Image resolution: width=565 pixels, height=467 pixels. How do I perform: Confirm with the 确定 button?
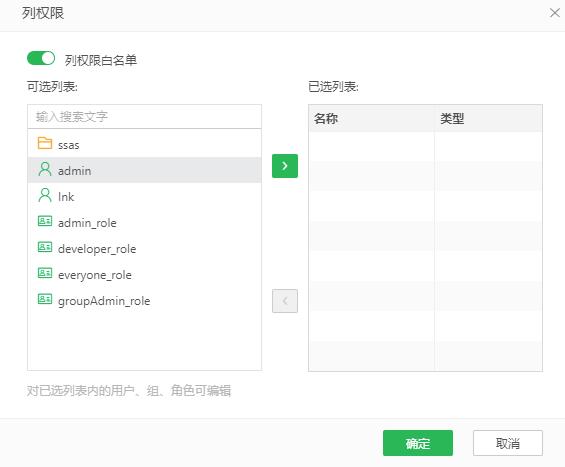coord(418,443)
